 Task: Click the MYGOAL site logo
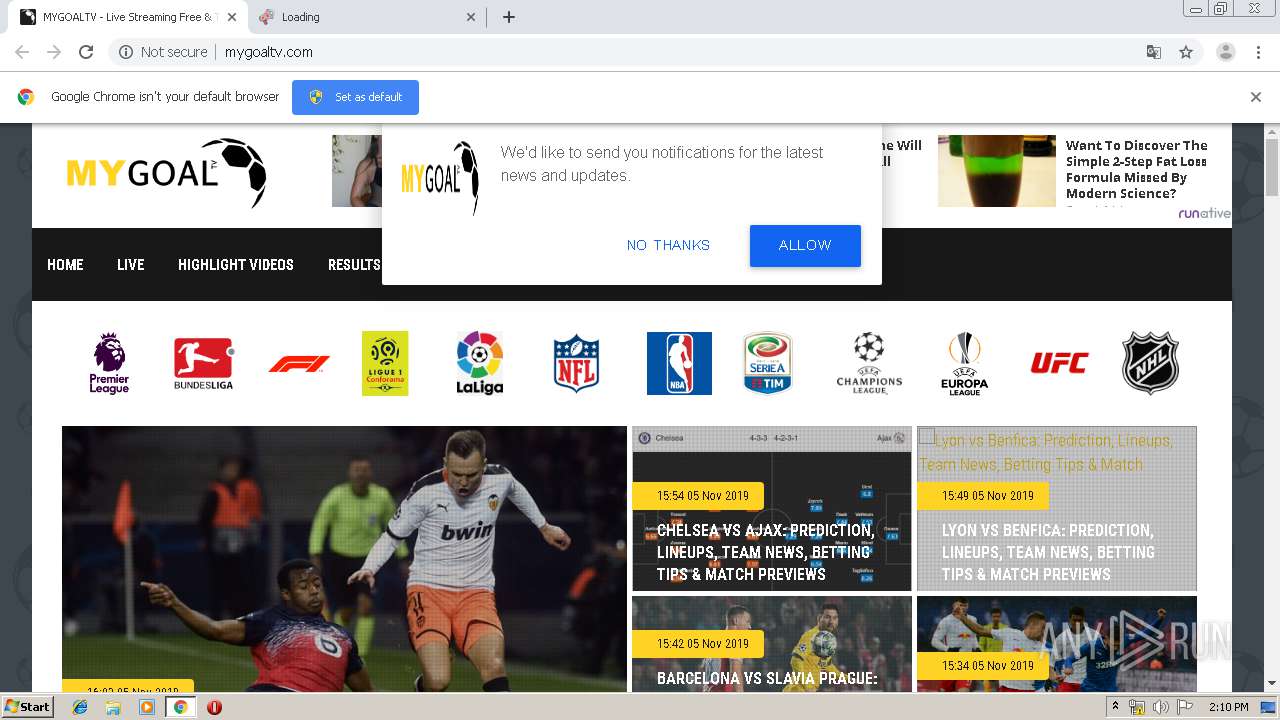click(x=166, y=173)
